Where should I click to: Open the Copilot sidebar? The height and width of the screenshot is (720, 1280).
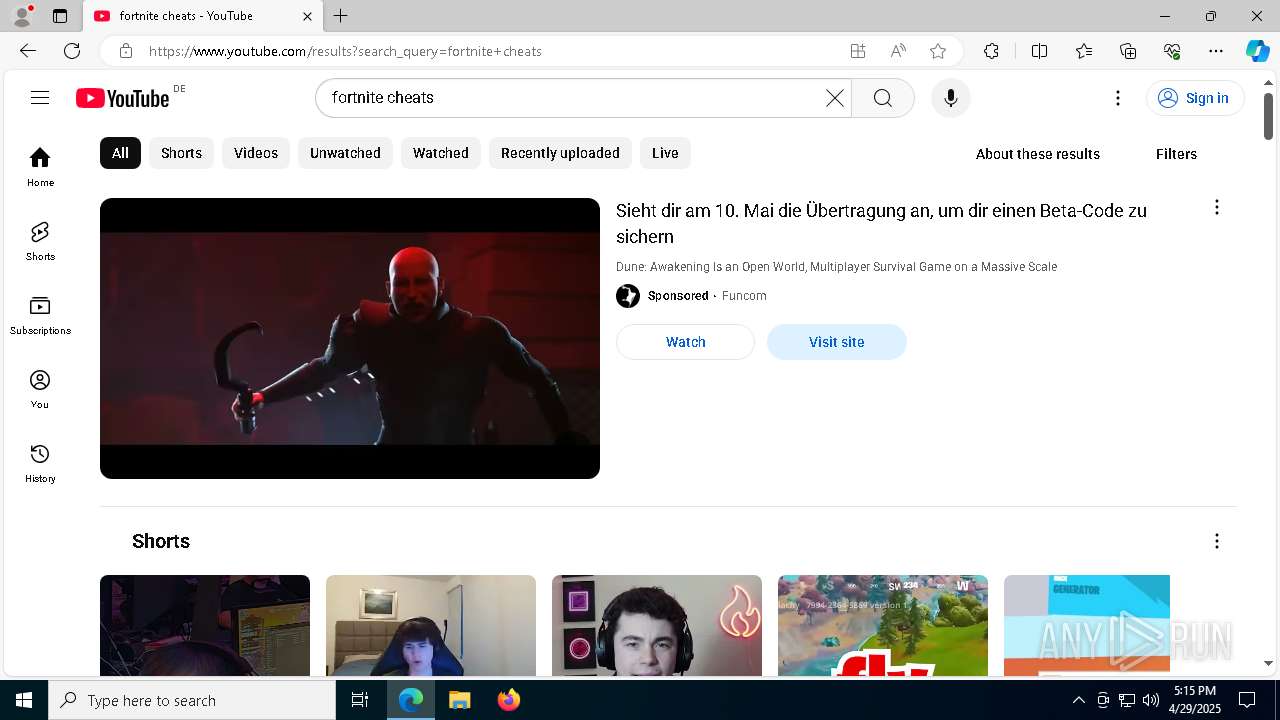point(1258,51)
